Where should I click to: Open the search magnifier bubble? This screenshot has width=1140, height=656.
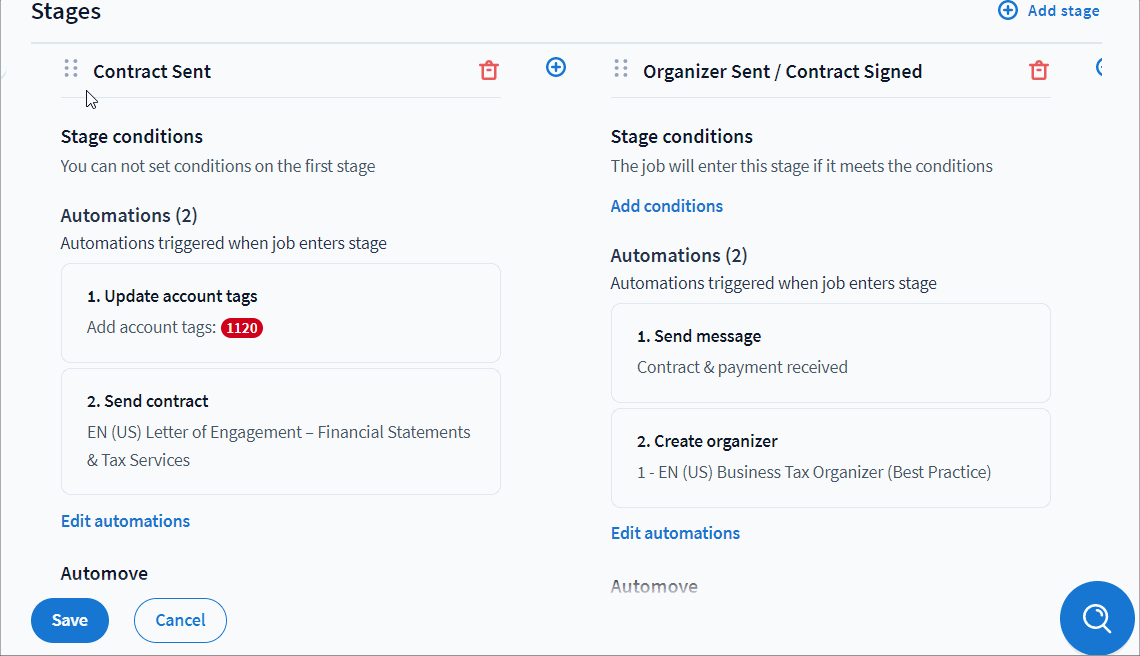click(x=1097, y=619)
